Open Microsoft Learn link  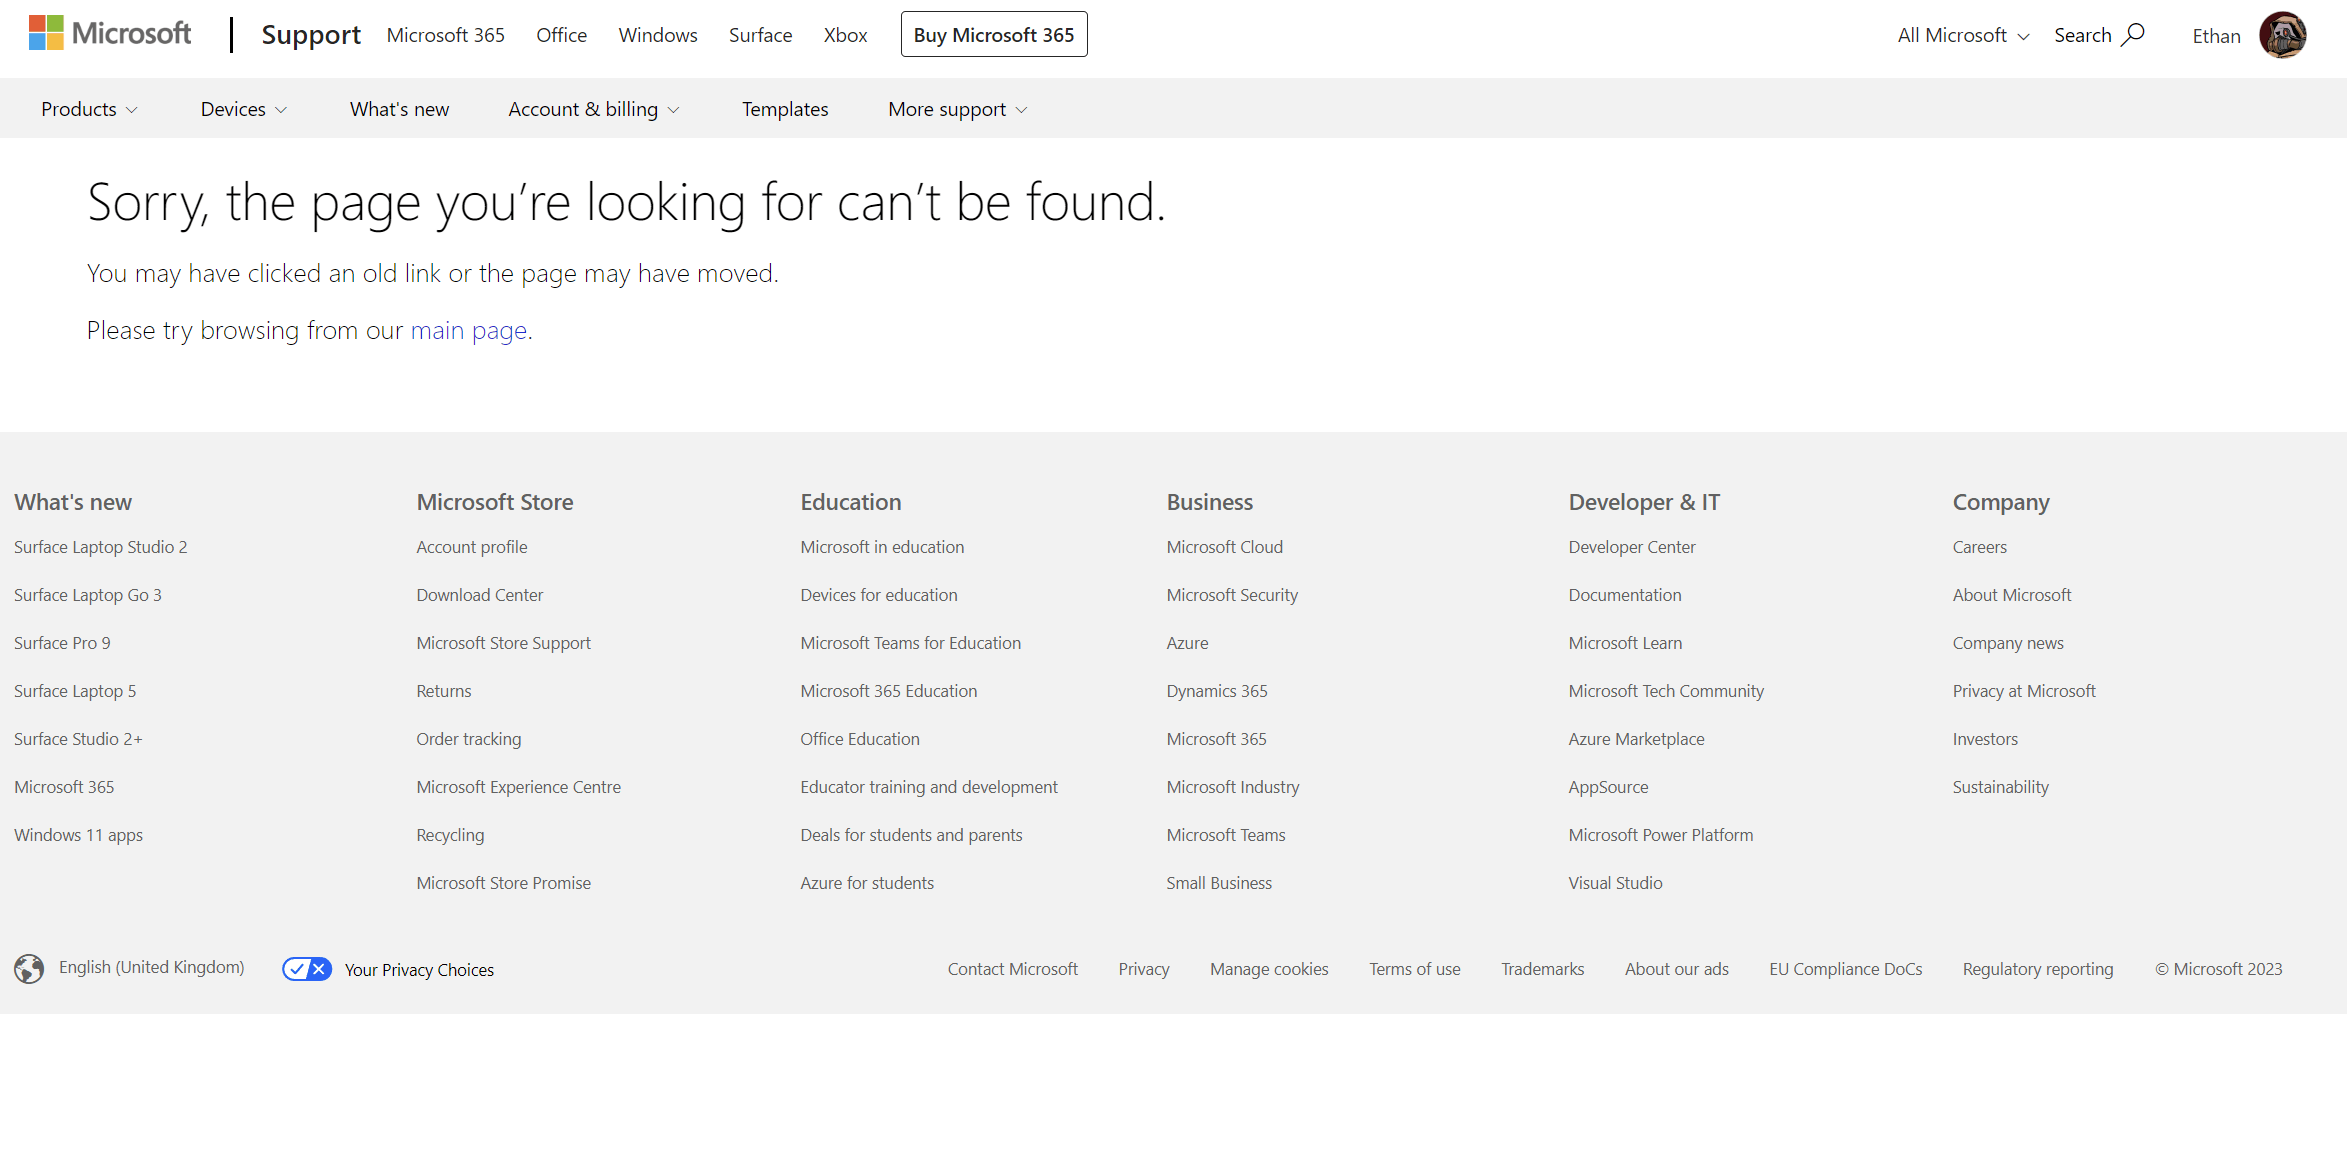(x=1625, y=643)
